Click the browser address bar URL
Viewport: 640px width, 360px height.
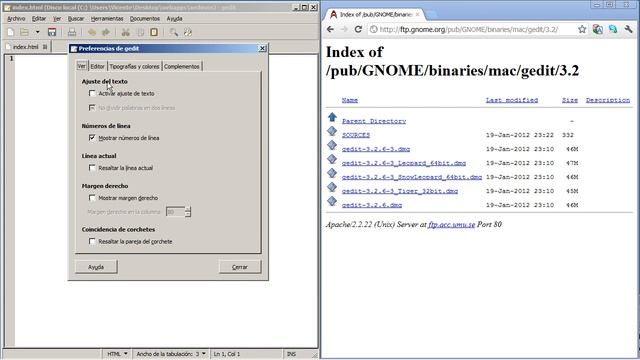coord(469,29)
